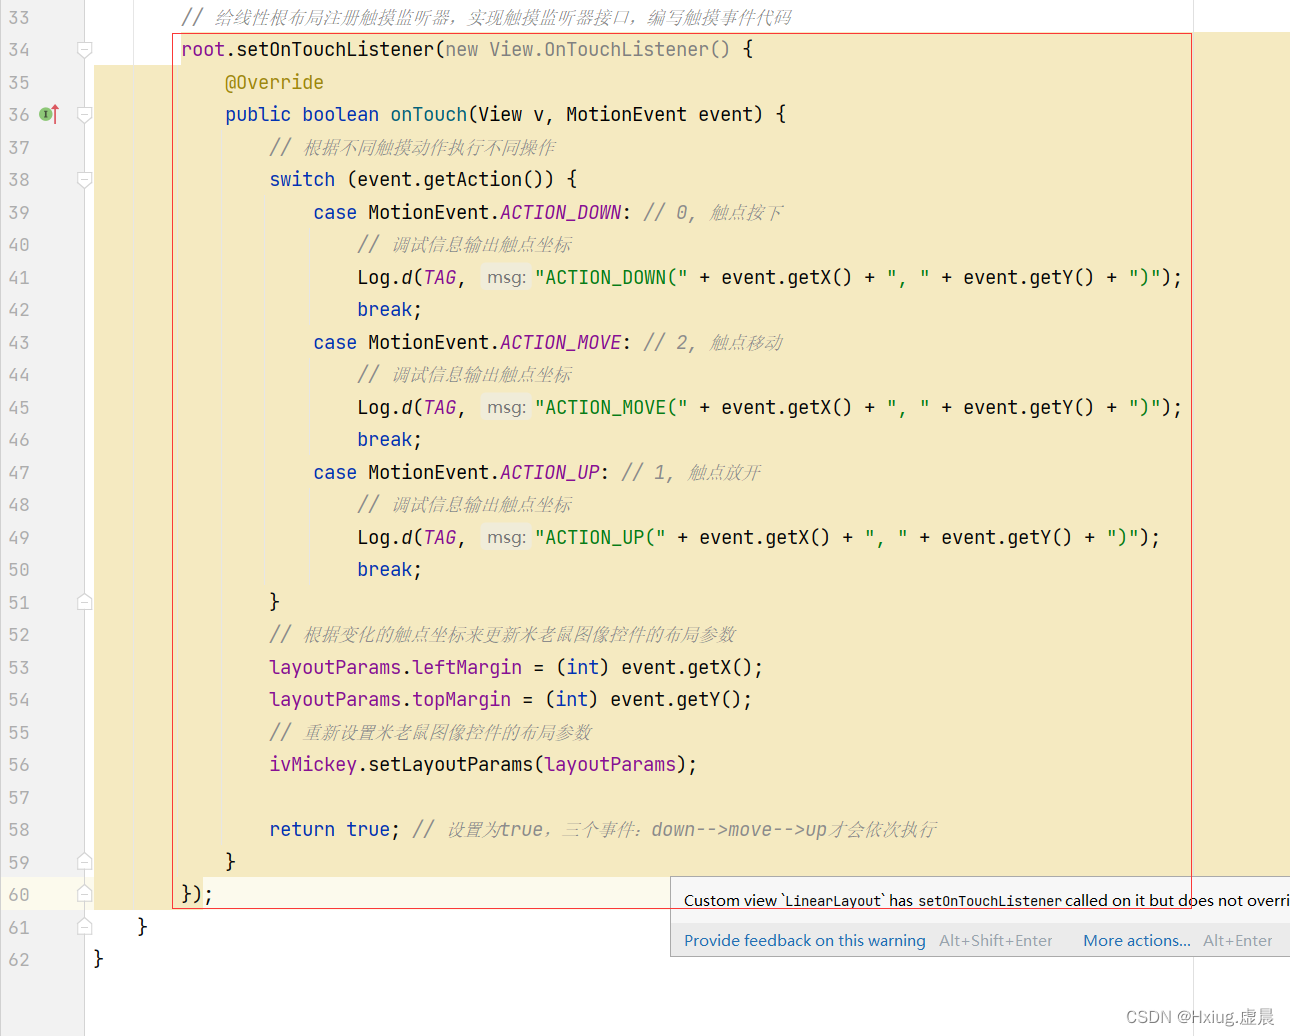Click the warning text about Custom view LinearLayout
This screenshot has height=1036, width=1290.
(x=986, y=901)
